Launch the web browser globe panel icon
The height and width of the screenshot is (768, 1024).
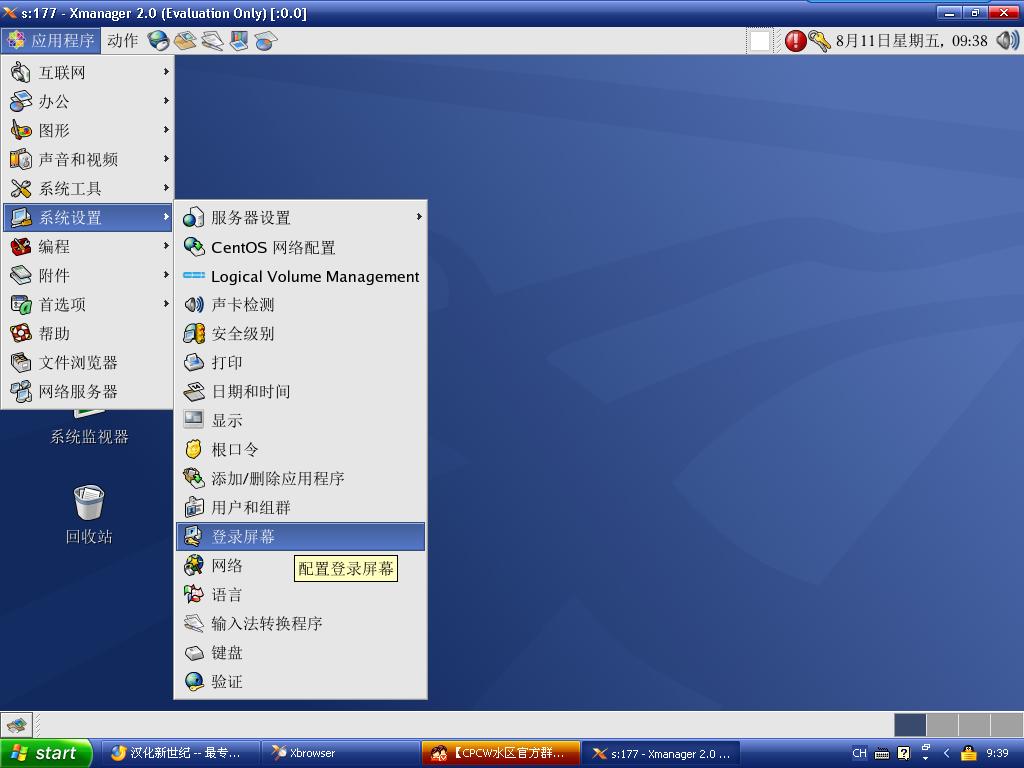point(158,40)
